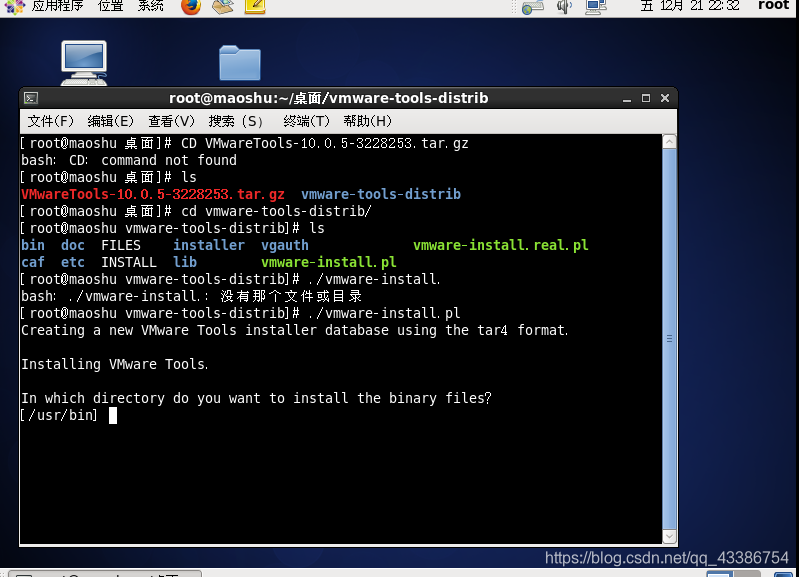Open the 应用程序 applications menu
The height and width of the screenshot is (577, 799).
point(57,6)
